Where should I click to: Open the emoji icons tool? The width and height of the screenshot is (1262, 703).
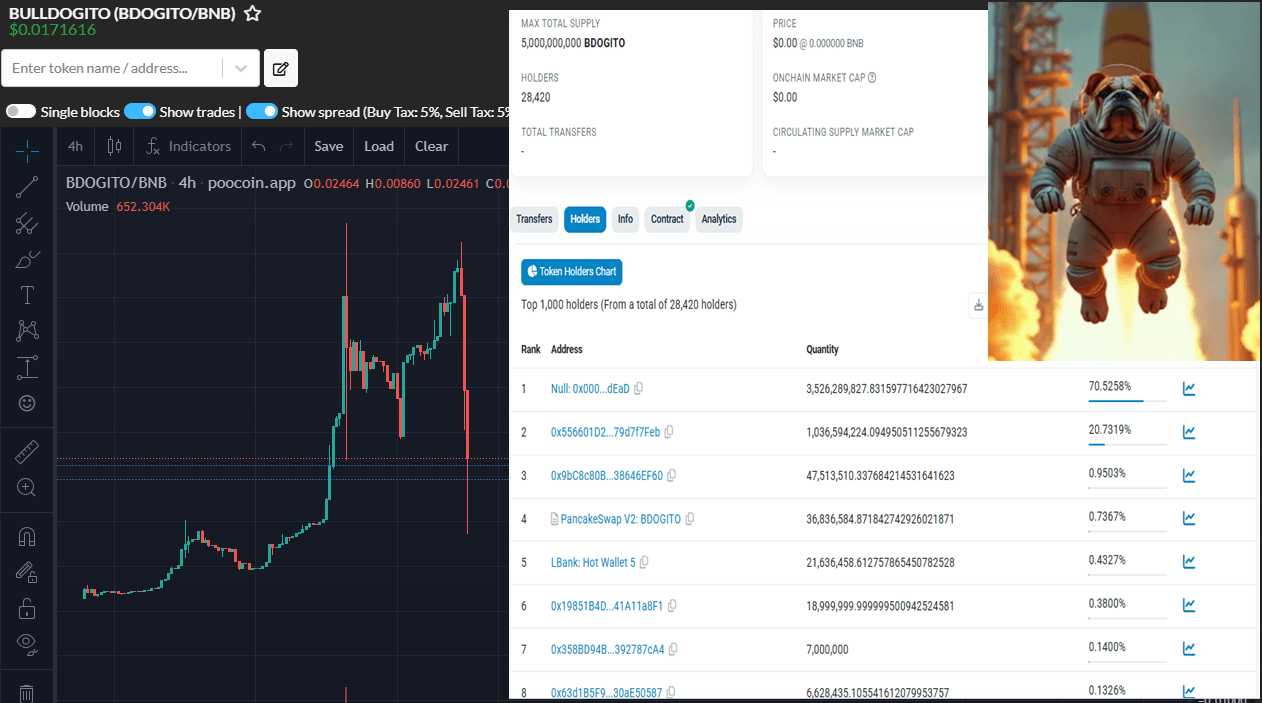click(x=27, y=403)
